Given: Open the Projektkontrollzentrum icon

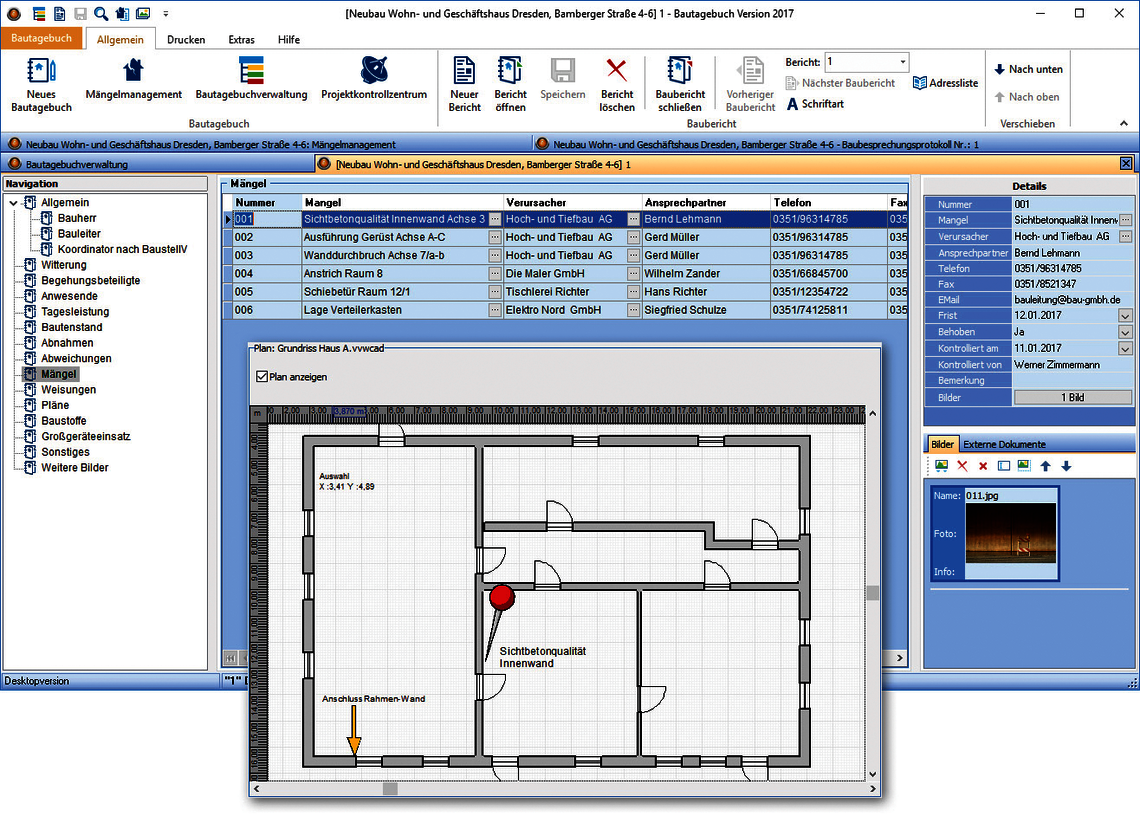Looking at the screenshot, I should 374,71.
